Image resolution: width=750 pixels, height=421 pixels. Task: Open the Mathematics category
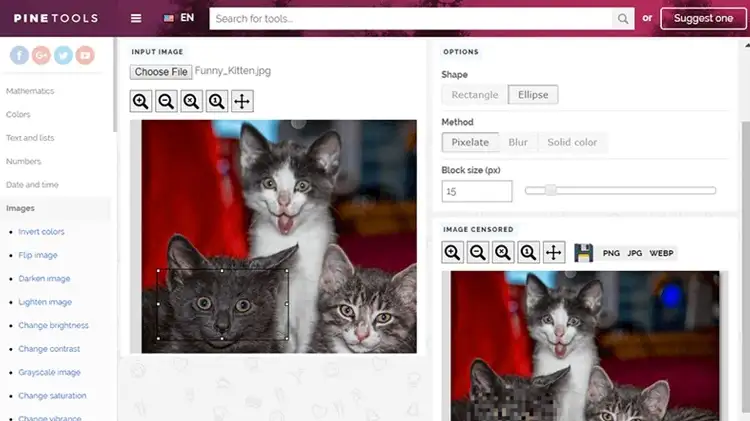click(30, 91)
